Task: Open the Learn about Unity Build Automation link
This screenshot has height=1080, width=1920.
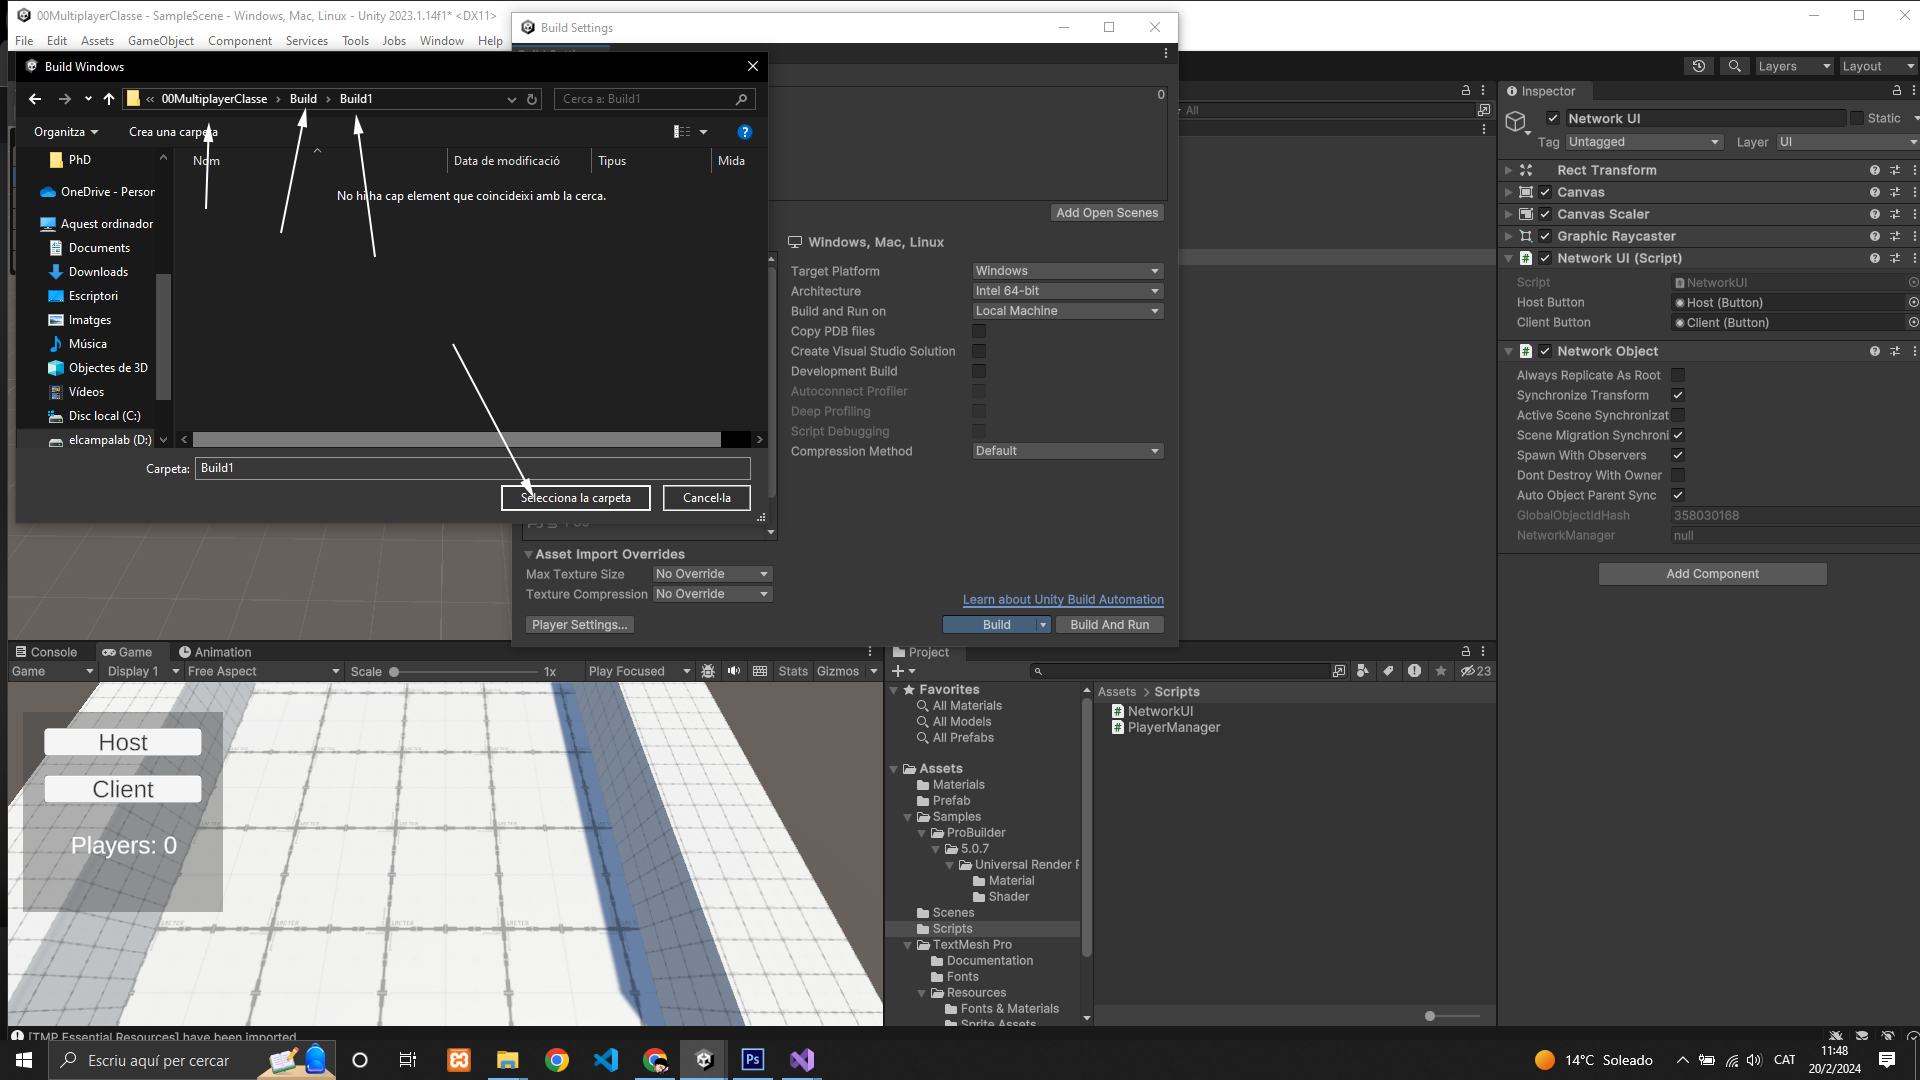Action: click(1063, 600)
